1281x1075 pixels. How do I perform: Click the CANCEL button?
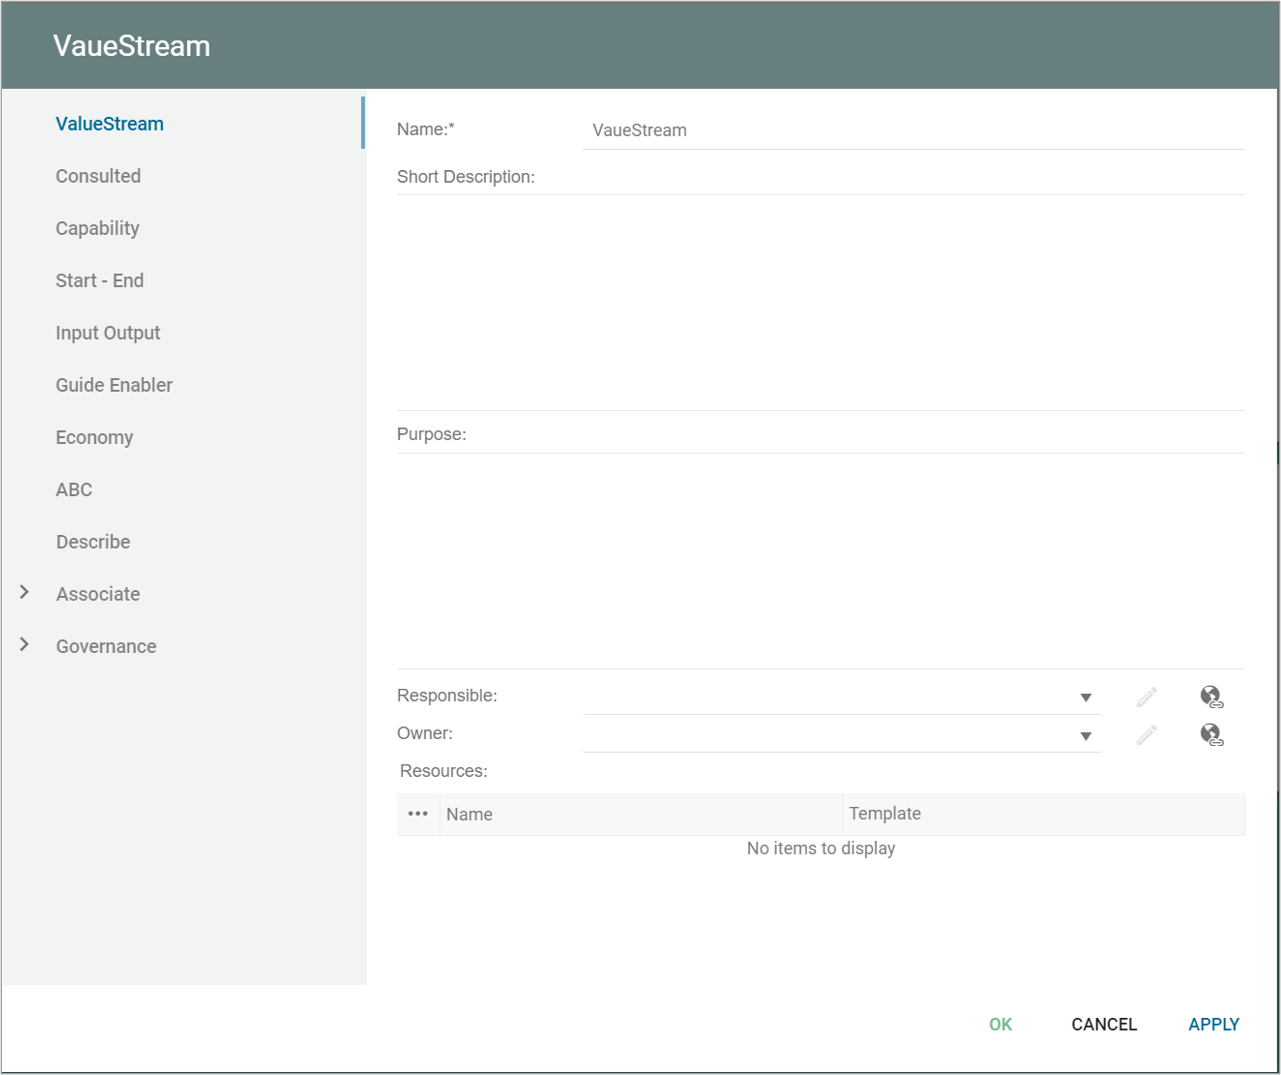1104,1024
